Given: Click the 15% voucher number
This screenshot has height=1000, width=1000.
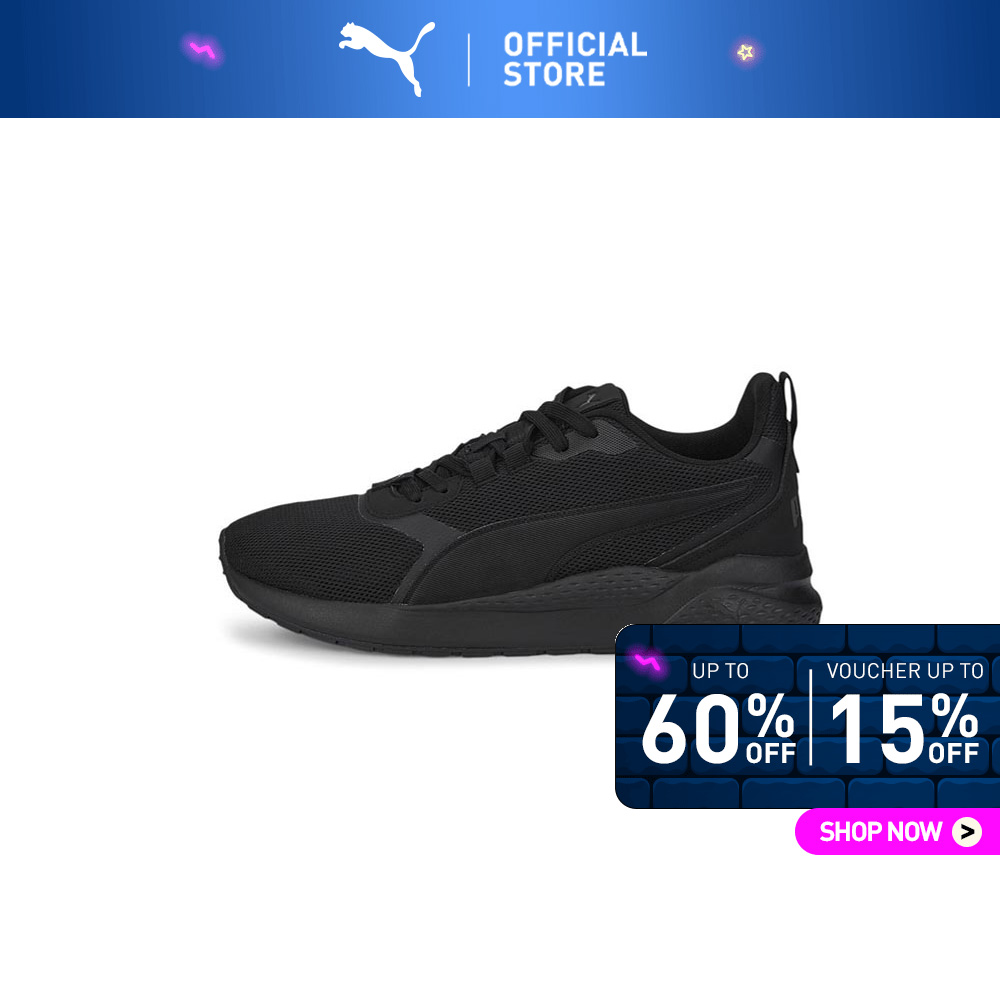Looking at the screenshot, I should click(x=904, y=728).
